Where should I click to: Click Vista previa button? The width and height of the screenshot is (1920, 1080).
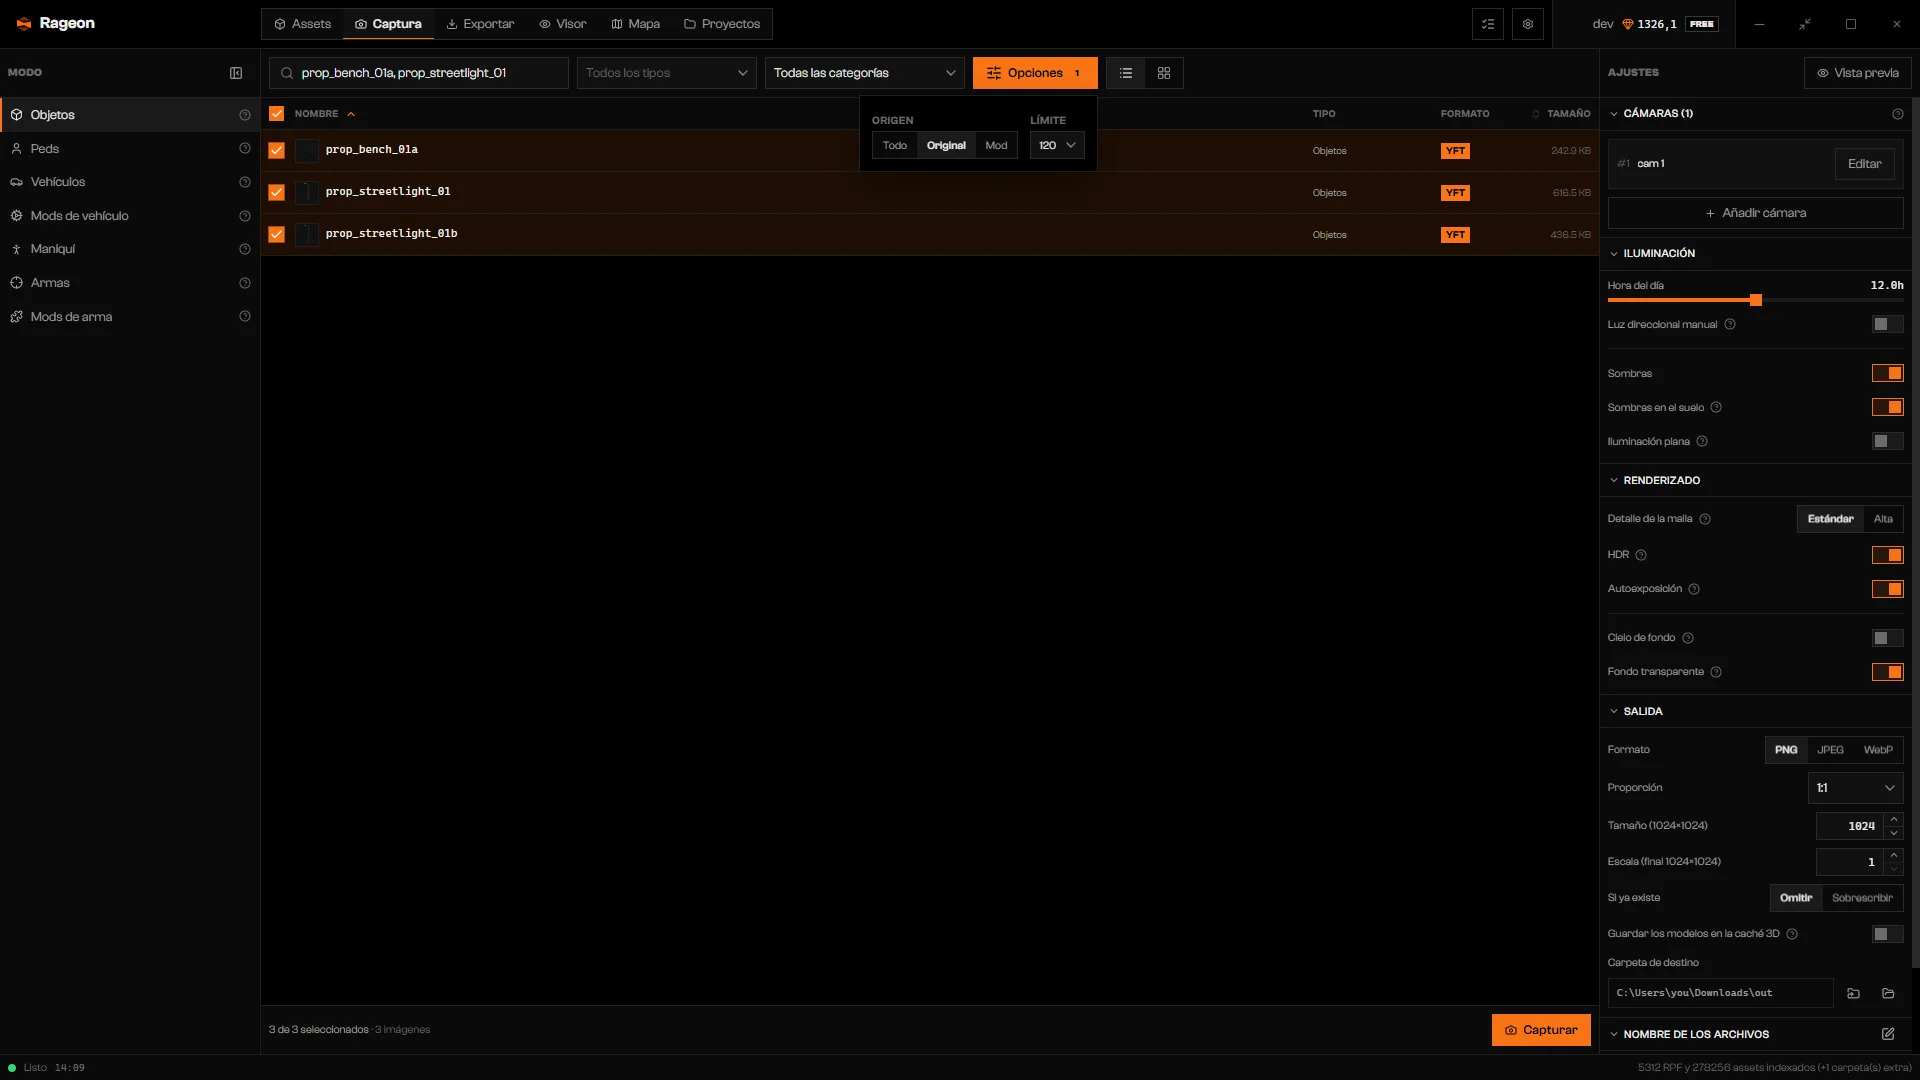[x=1858, y=73]
